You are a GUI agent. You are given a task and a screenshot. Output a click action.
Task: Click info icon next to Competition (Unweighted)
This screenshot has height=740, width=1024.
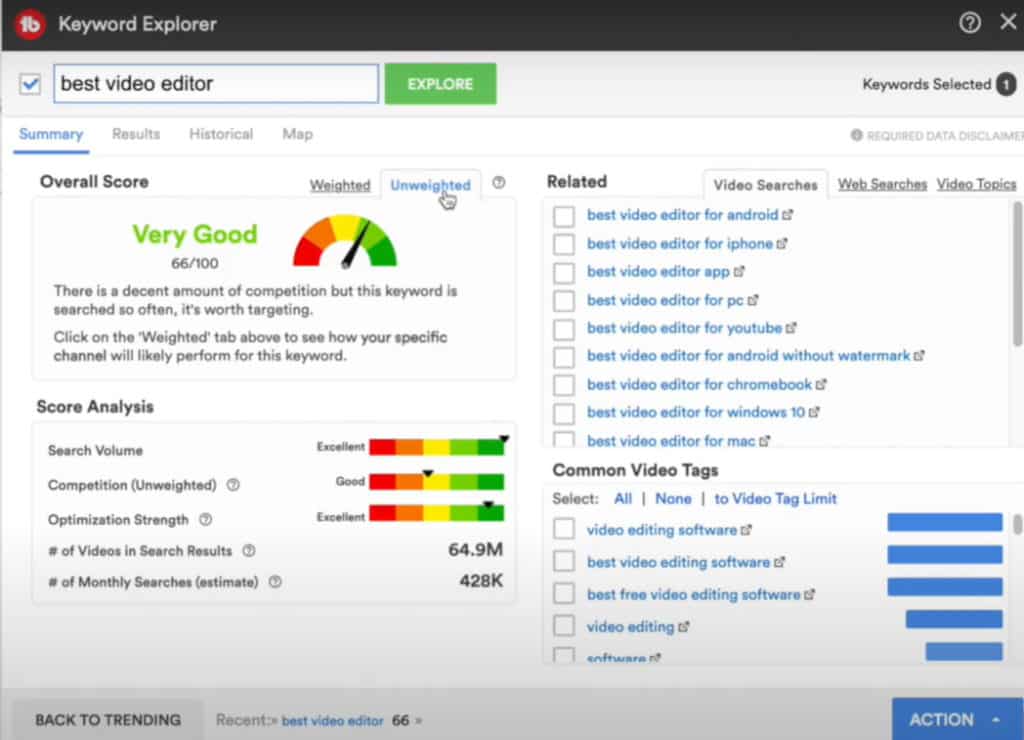233,485
